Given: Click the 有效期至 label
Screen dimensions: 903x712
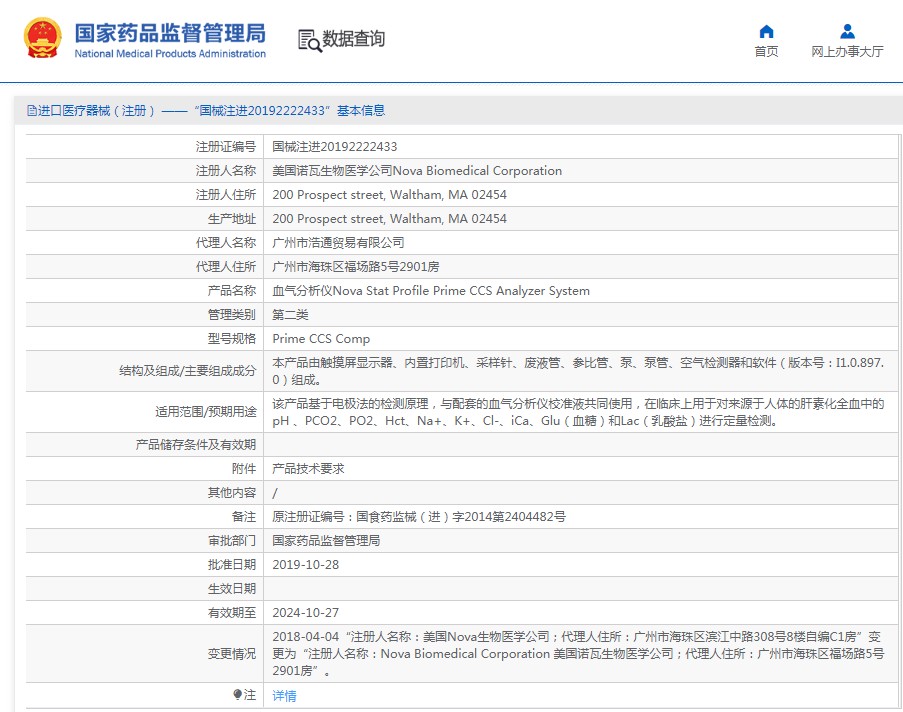Looking at the screenshot, I should tap(232, 613).
